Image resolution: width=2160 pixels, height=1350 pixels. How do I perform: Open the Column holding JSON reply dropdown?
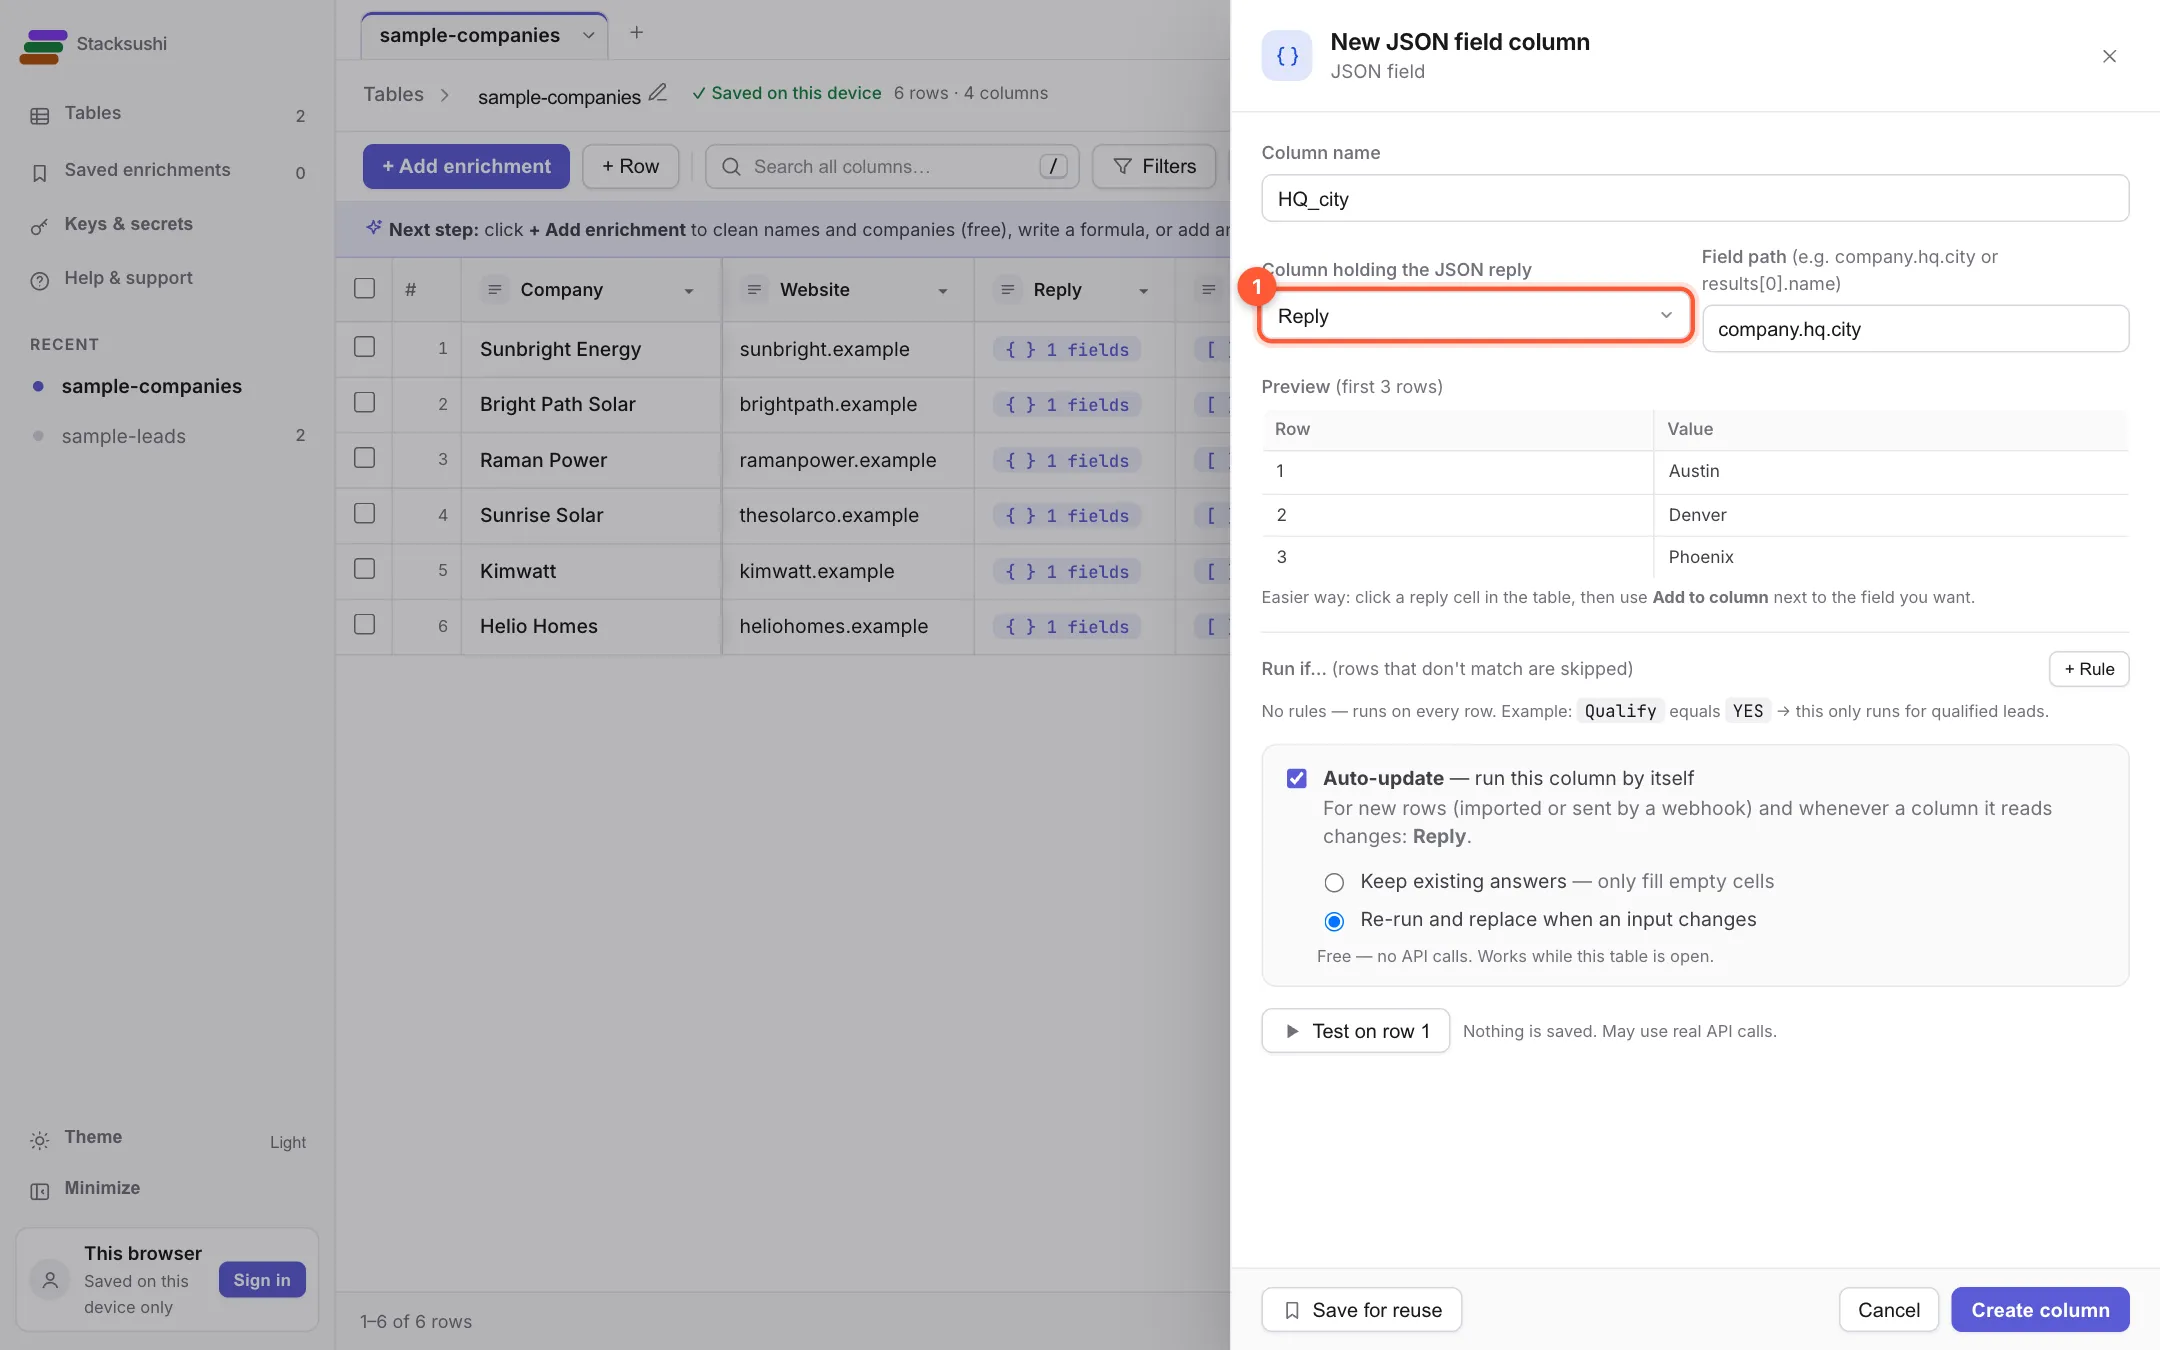tap(1475, 316)
